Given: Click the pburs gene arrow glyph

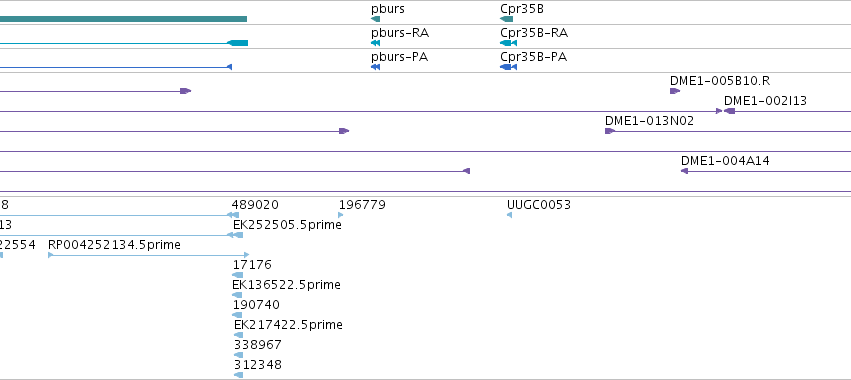Looking at the screenshot, I should [x=376, y=19].
